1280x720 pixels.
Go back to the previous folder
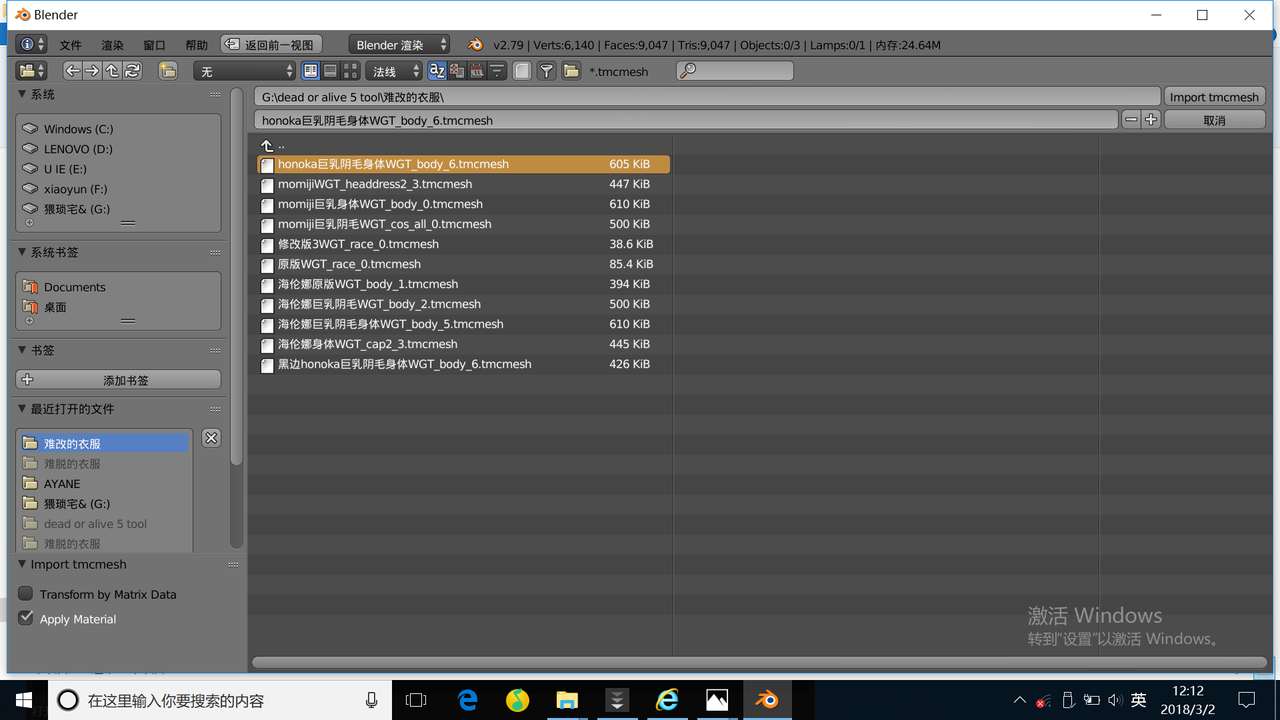pos(72,71)
